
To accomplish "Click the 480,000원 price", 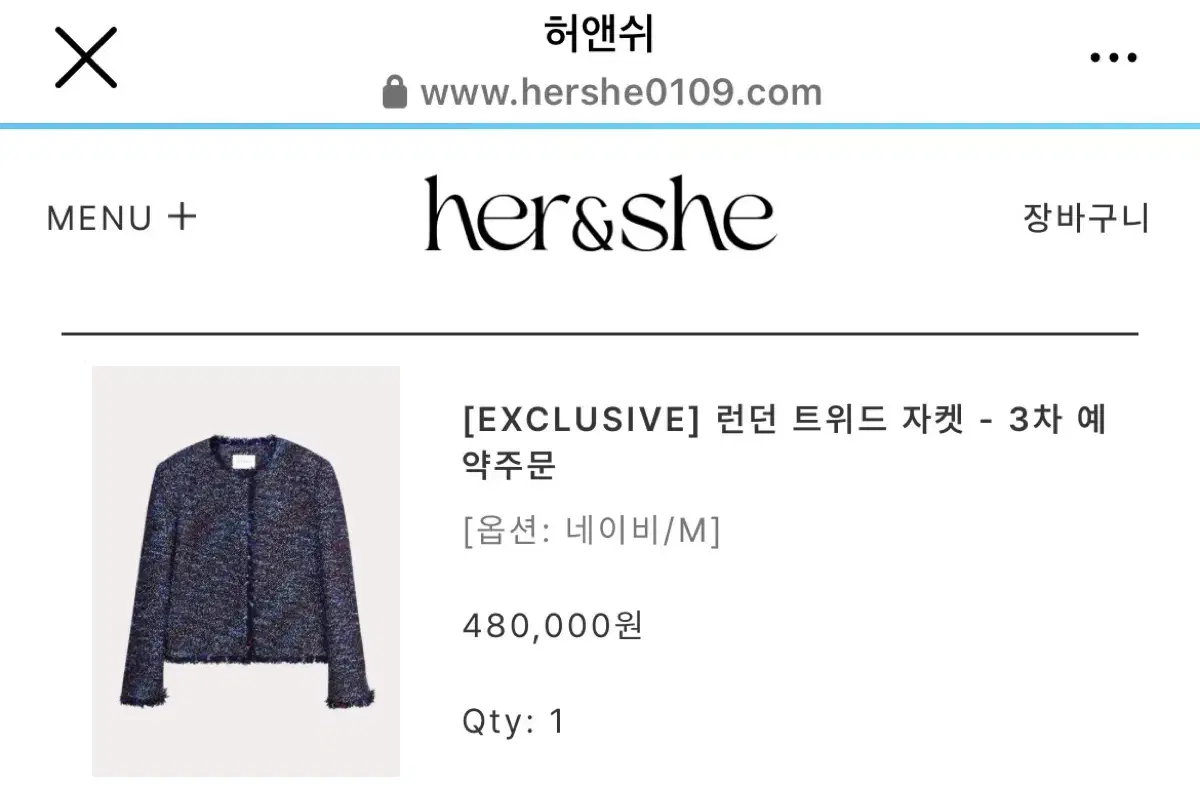I will tap(552, 626).
